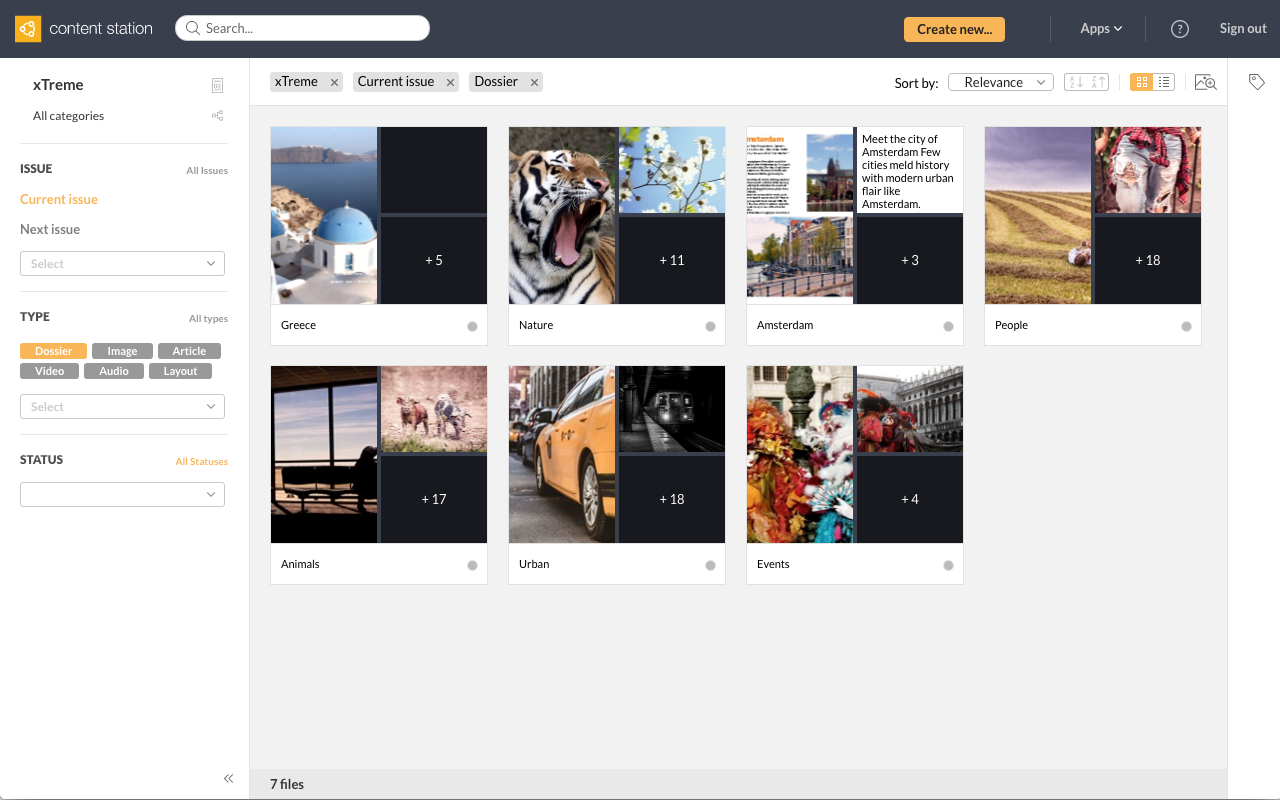Toggle the Dossier type filter
Image resolution: width=1280 pixels, height=800 pixels.
[53, 350]
